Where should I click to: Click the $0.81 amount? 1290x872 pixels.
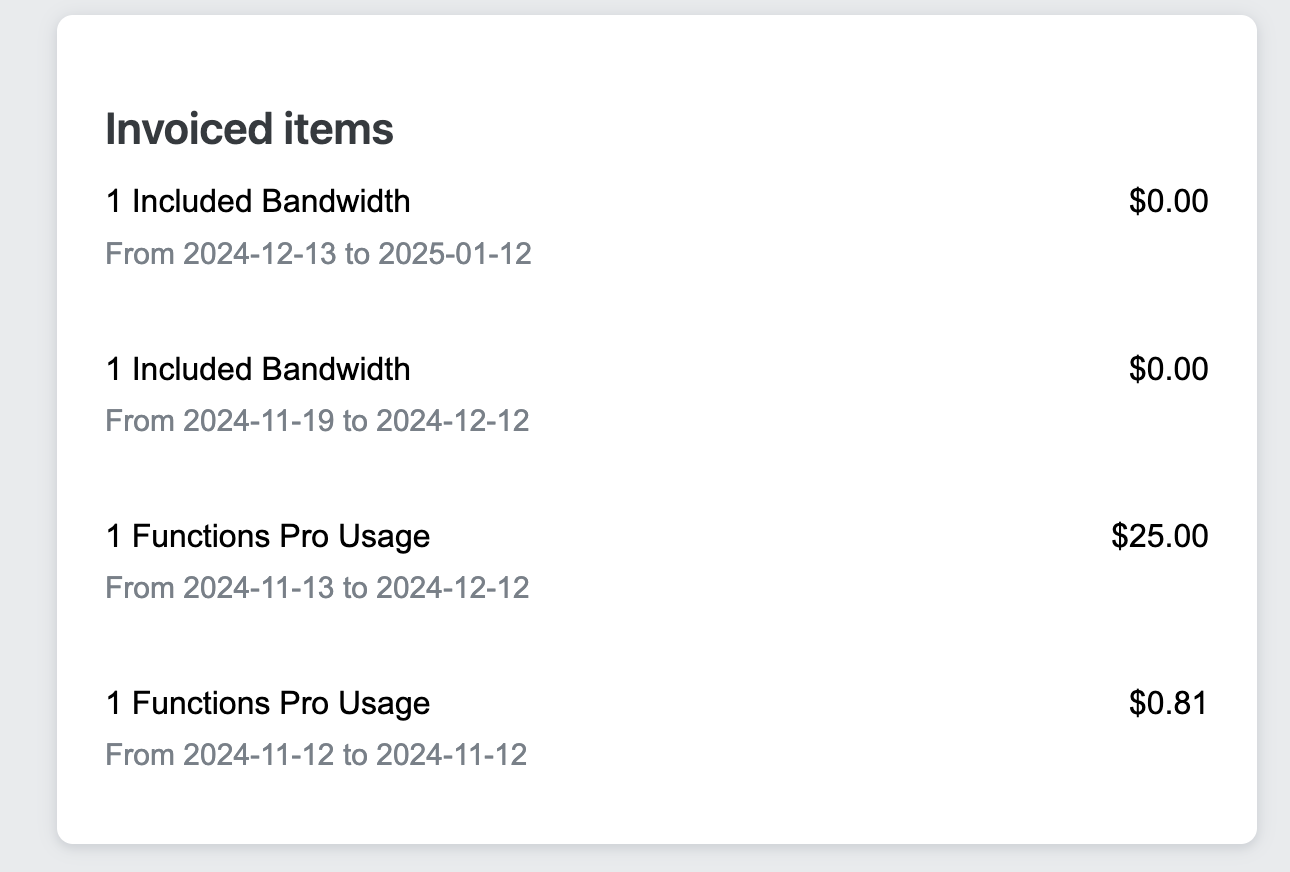1168,703
